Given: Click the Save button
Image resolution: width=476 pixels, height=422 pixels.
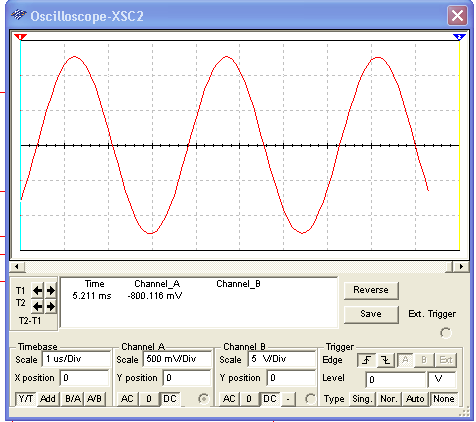Looking at the screenshot, I should click(371, 314).
